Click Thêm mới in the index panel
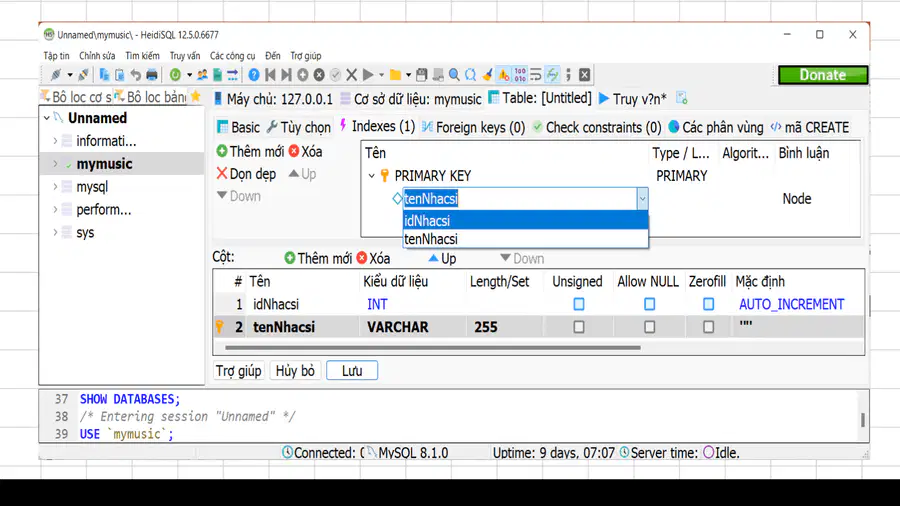 click(250, 151)
